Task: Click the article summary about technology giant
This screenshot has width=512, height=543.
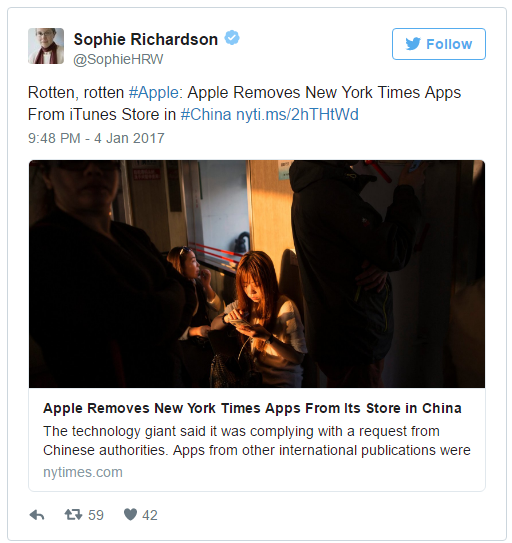Action: pos(257,441)
